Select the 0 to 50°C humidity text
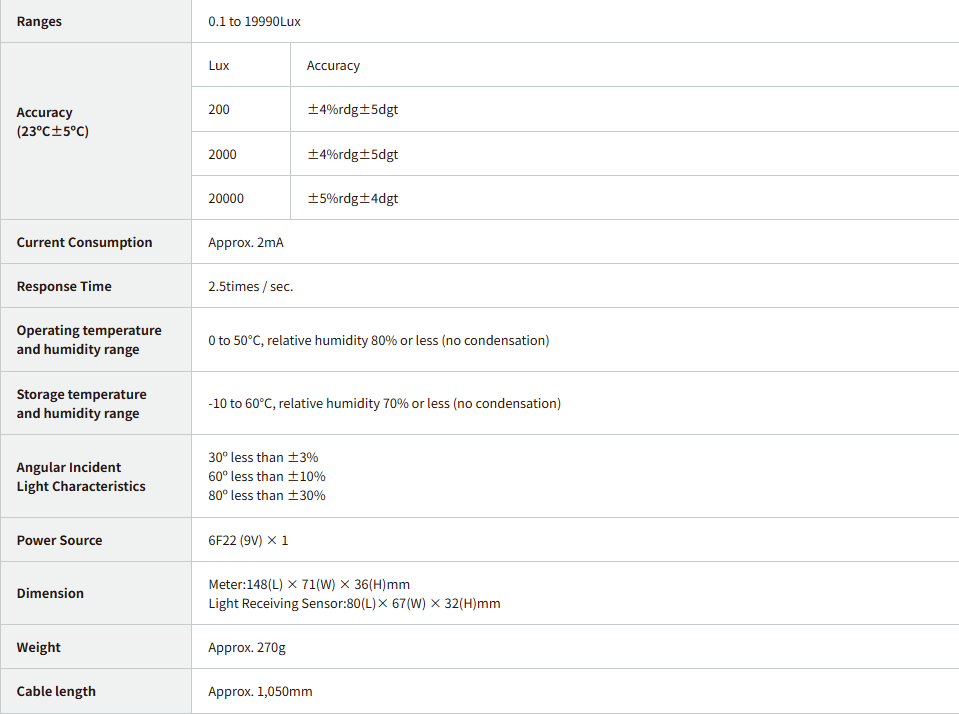The height and width of the screenshot is (714, 959). click(x=378, y=340)
